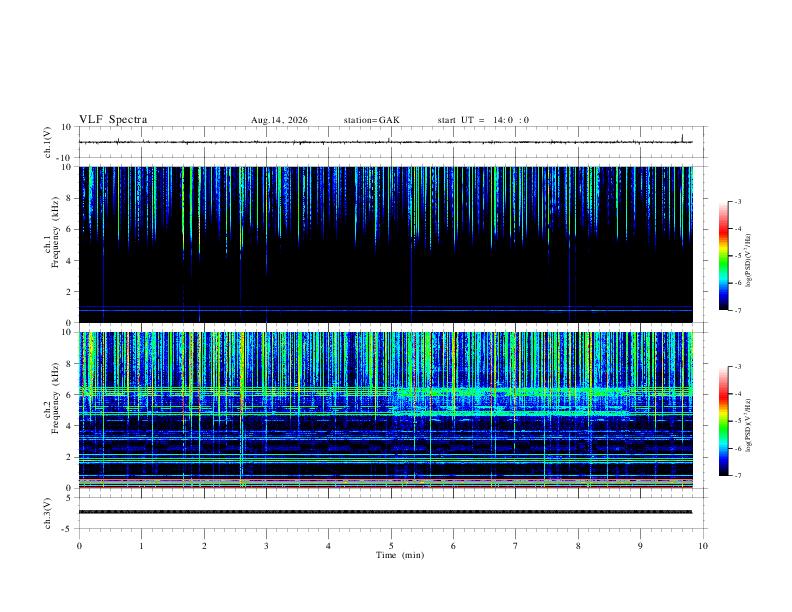Click the ch.2 Frequency (kHz) axis label
Screen dimensions: 792x612
pos(52,398)
